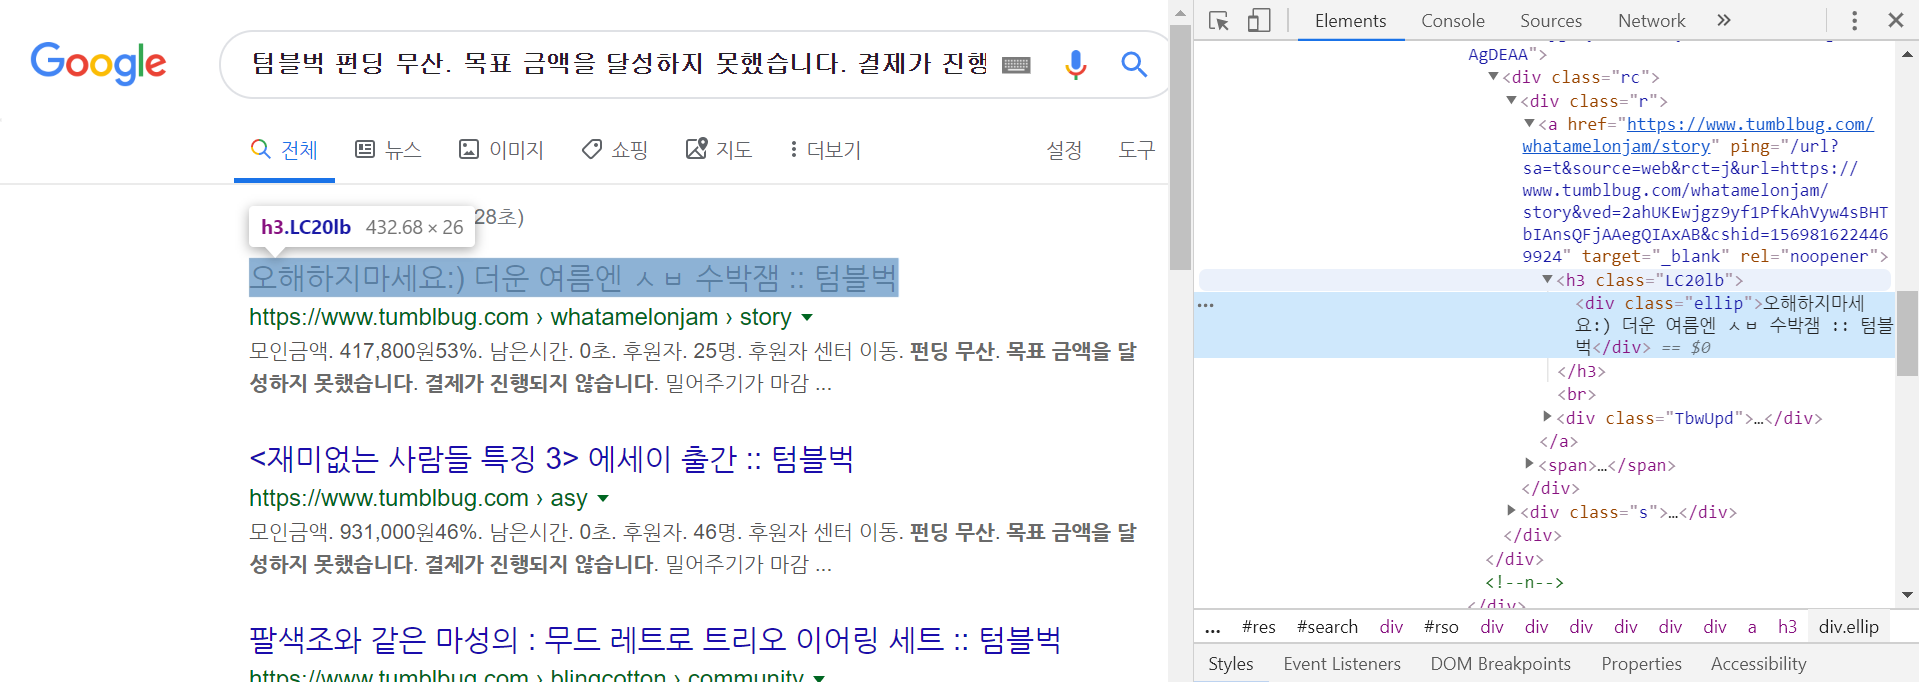This screenshot has height=682, width=1919.
Task: Select the #res breadcrumb
Action: tap(1258, 627)
